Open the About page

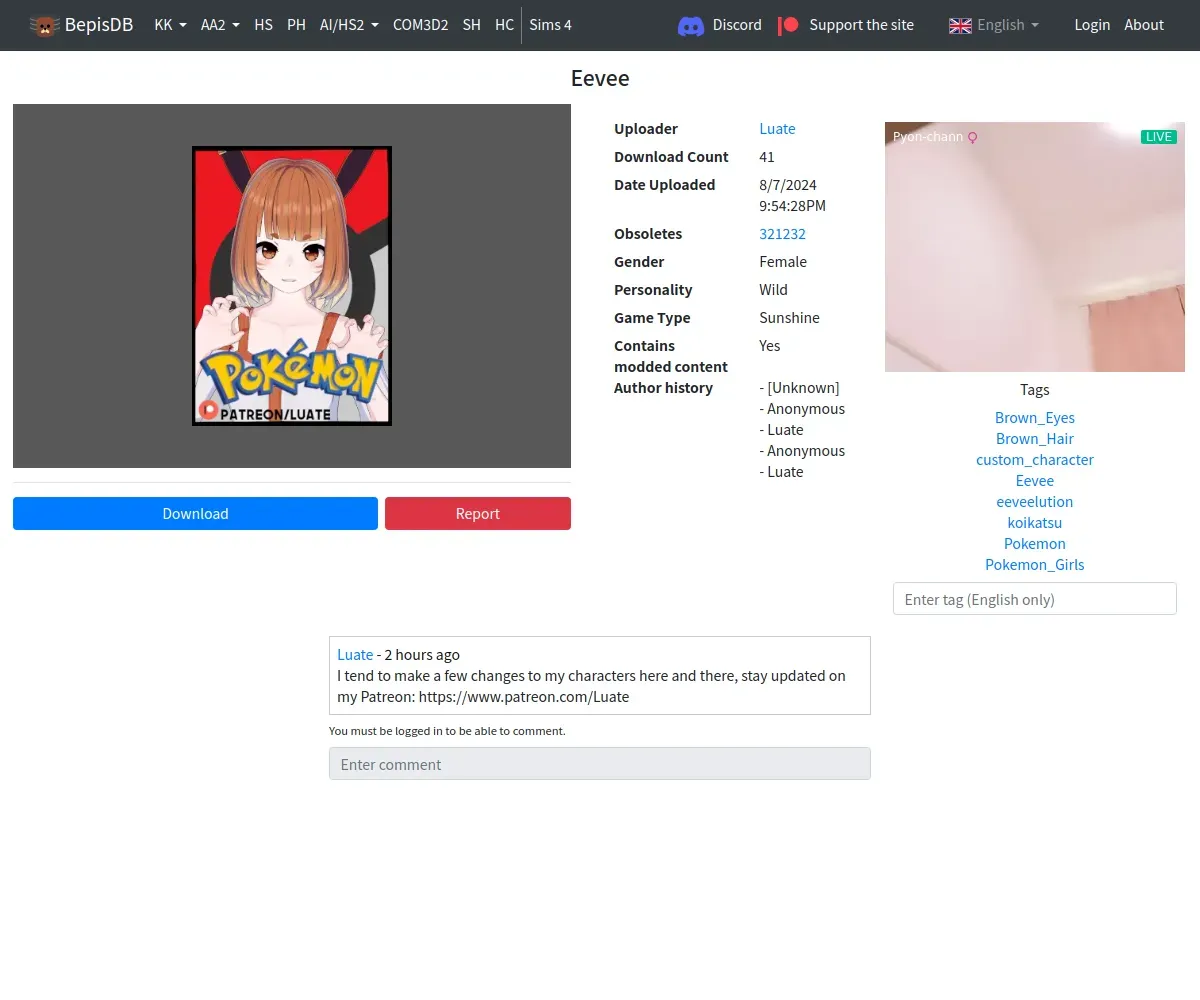coord(1144,25)
